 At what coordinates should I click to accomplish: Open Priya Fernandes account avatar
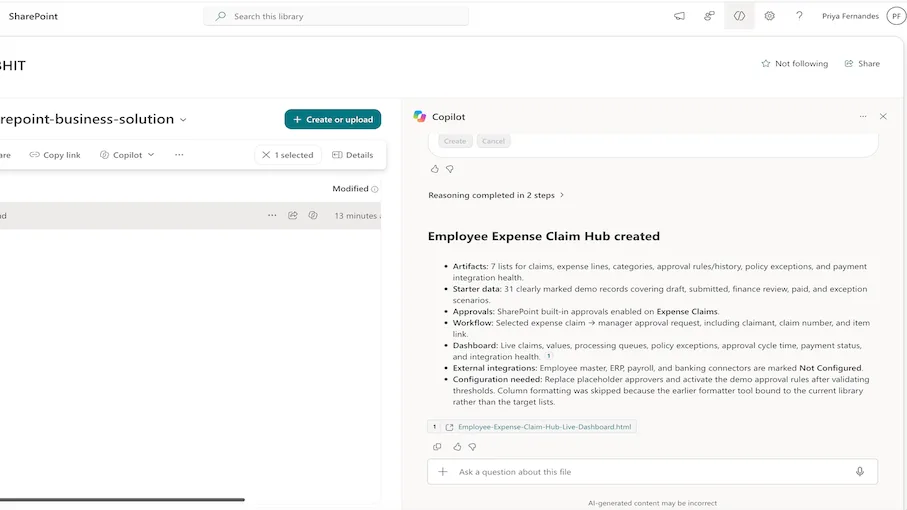tap(896, 16)
